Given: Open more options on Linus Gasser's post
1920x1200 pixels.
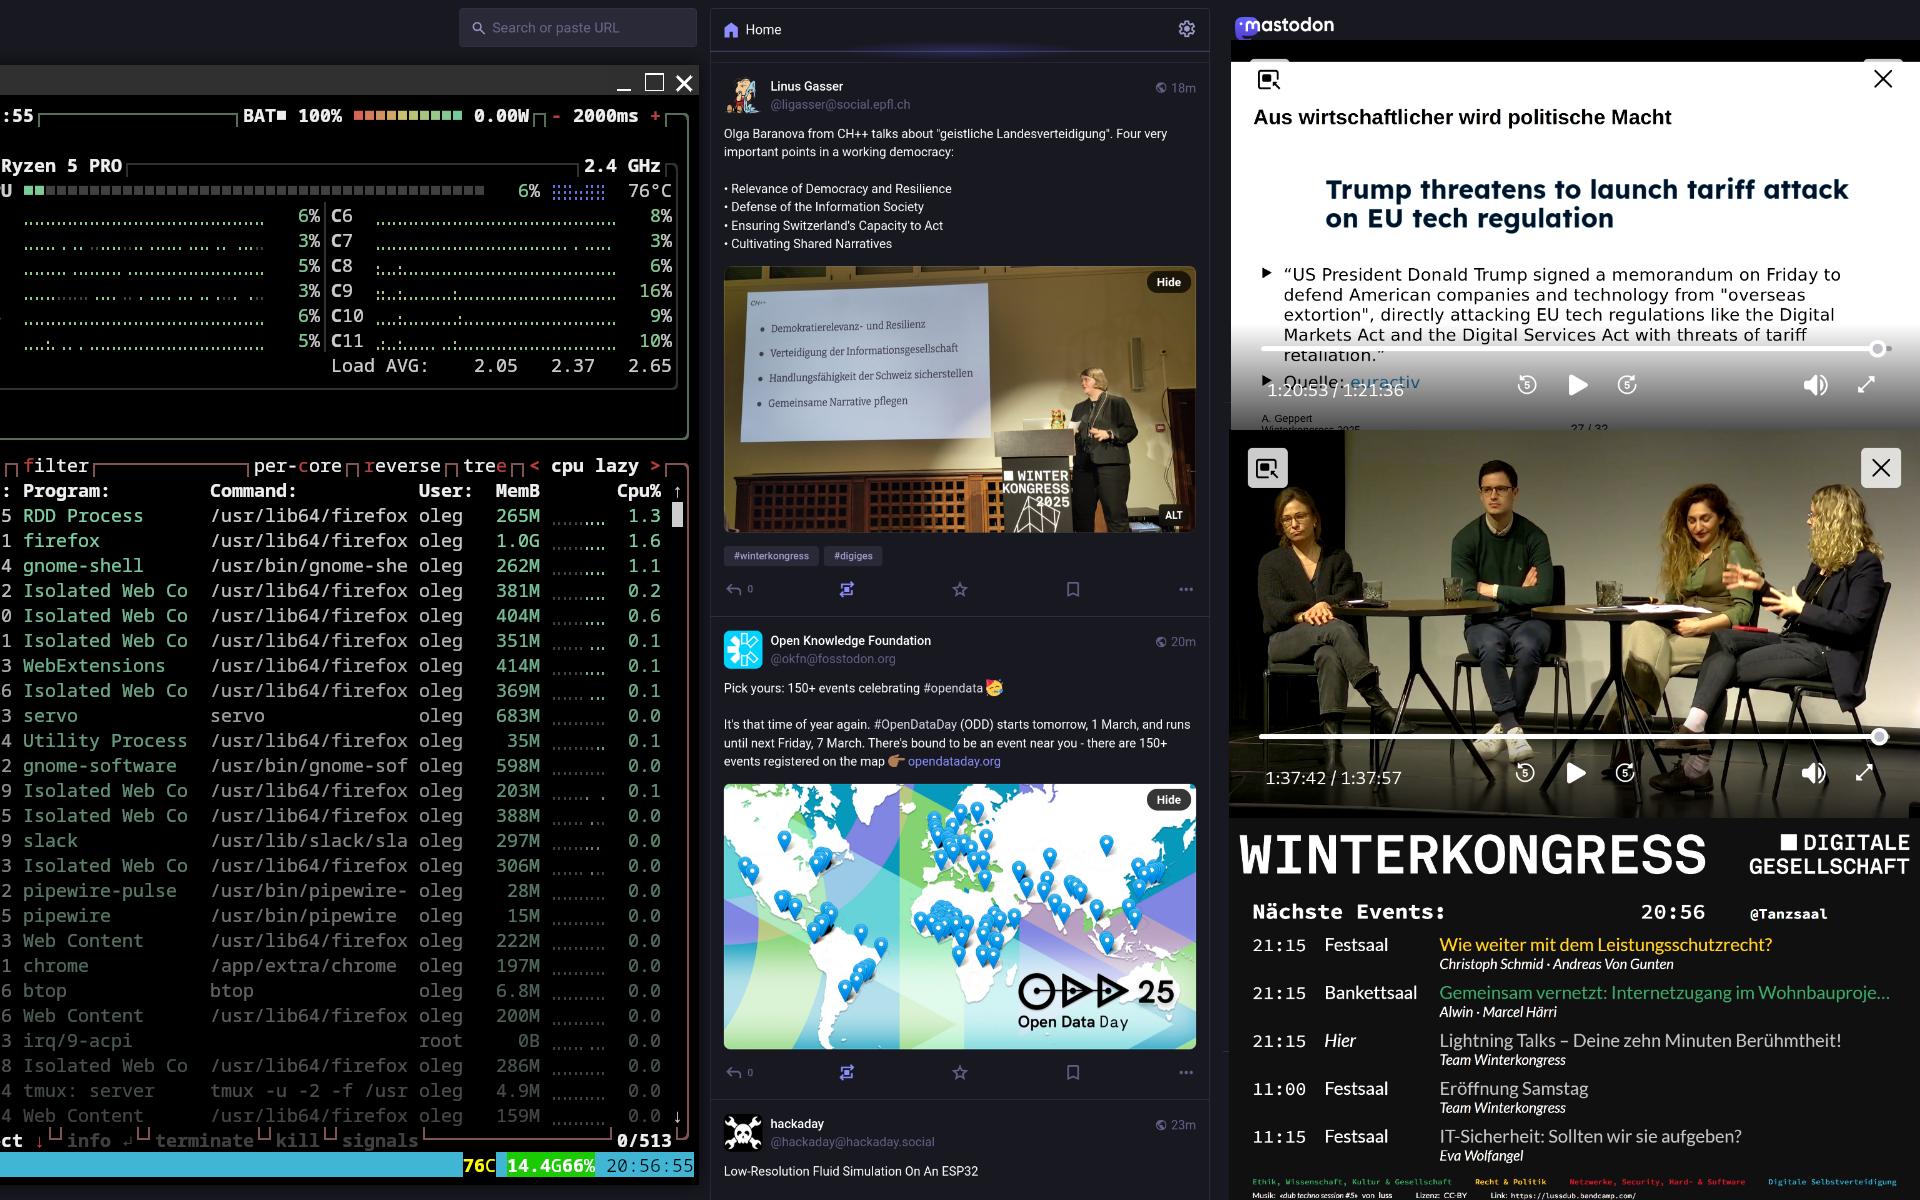Looking at the screenshot, I should coord(1185,590).
